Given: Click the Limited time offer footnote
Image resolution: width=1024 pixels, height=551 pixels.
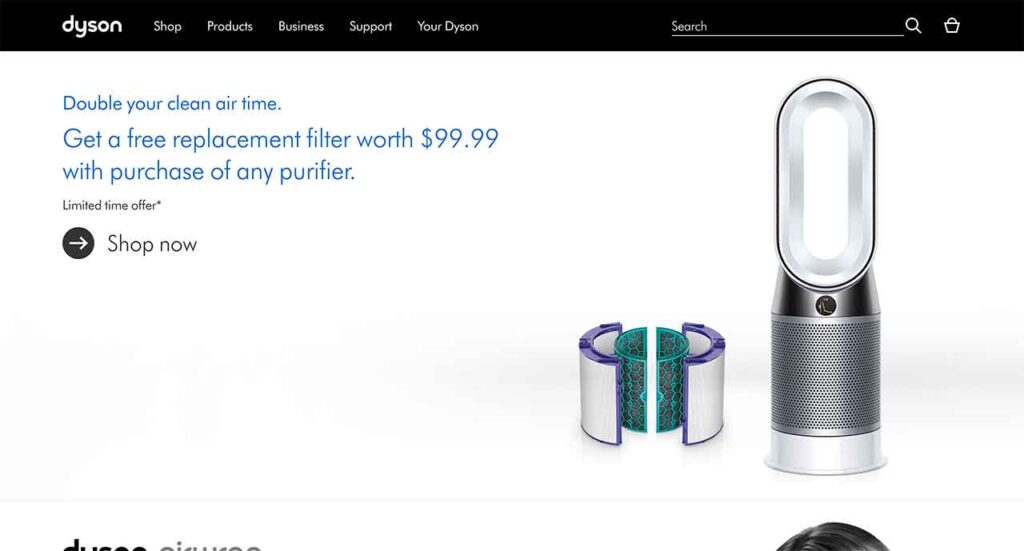Looking at the screenshot, I should point(112,205).
